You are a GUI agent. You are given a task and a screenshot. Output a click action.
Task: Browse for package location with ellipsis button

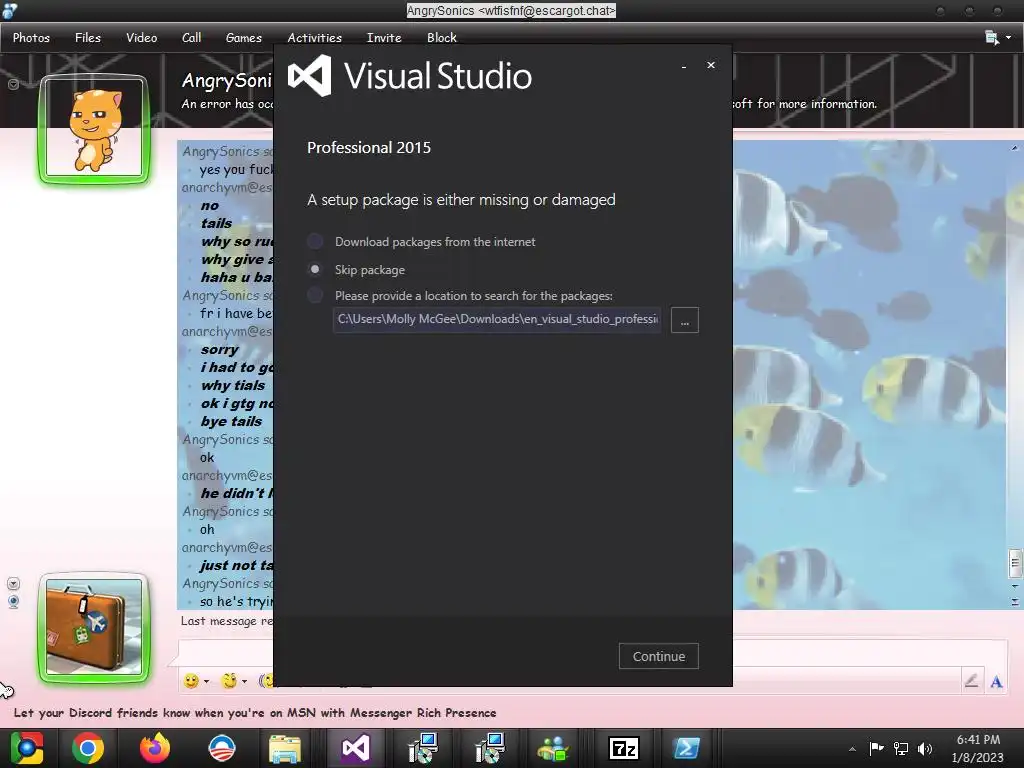[684, 320]
